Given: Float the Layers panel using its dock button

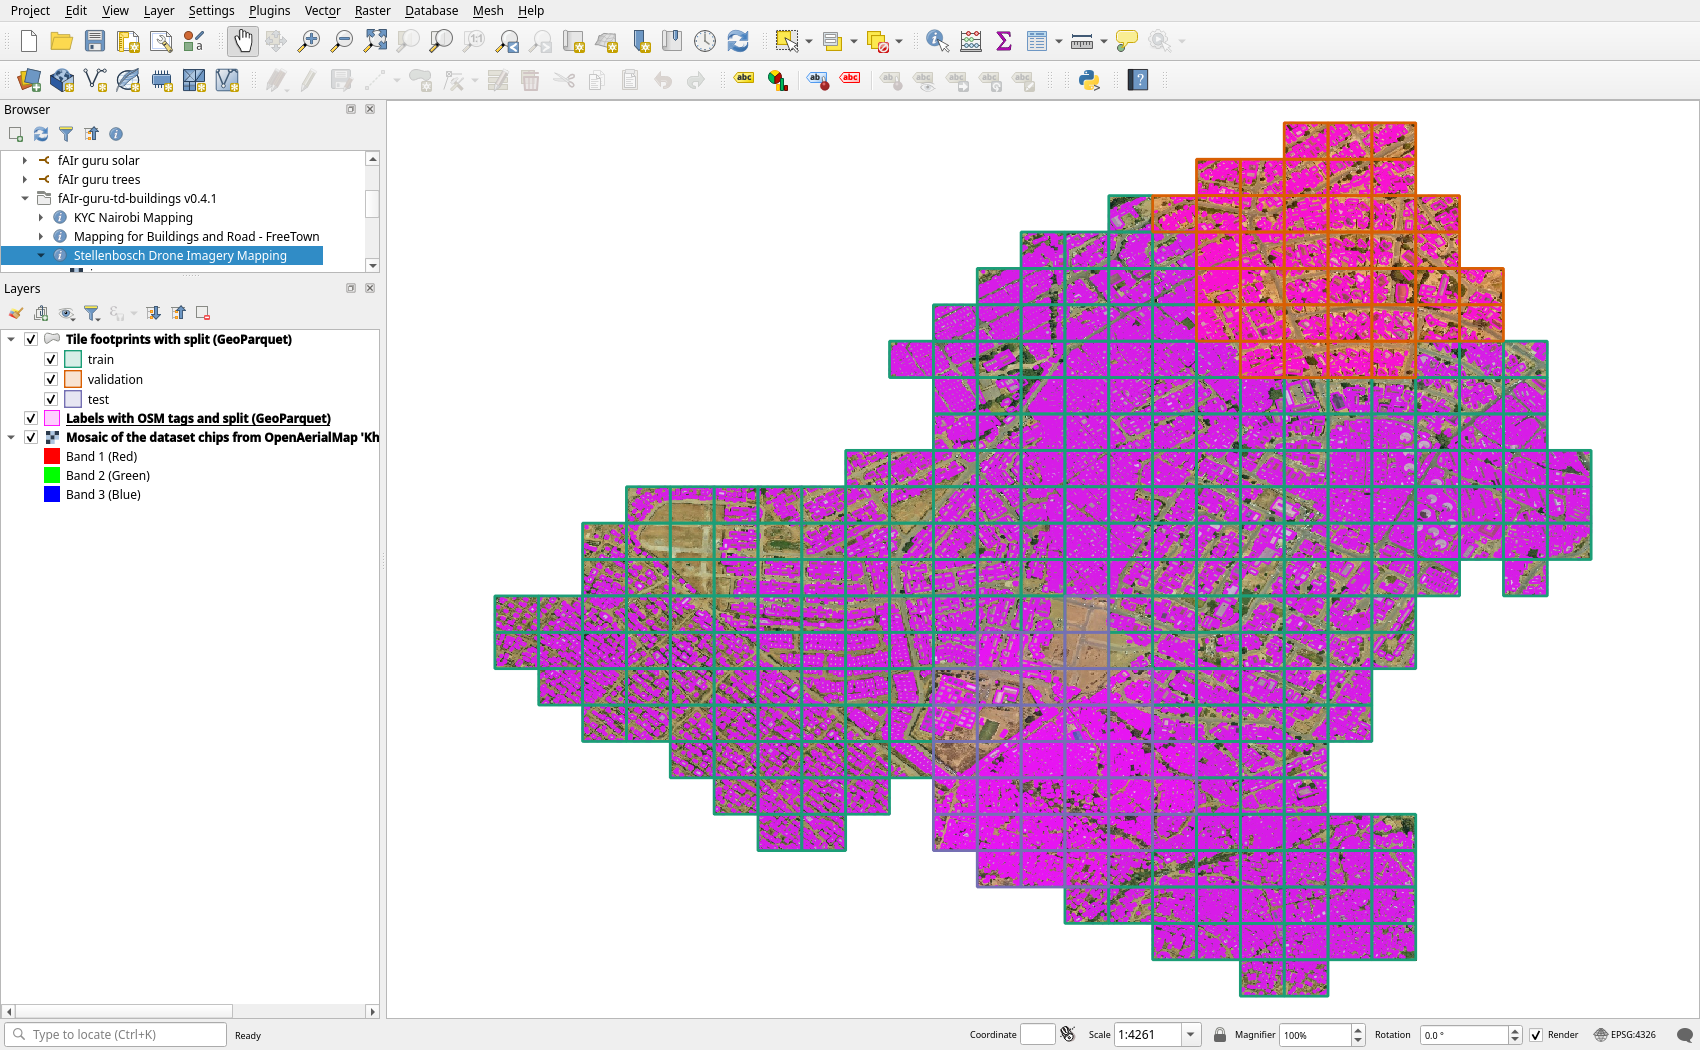Looking at the screenshot, I should pyautogui.click(x=351, y=288).
